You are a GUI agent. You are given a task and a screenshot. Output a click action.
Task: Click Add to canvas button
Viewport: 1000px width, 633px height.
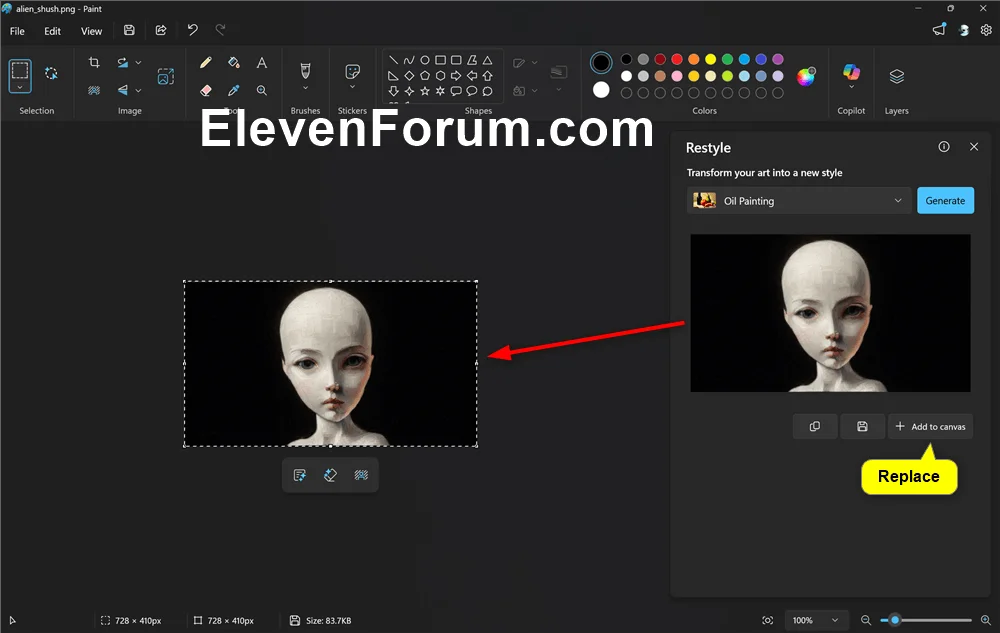tap(930, 426)
